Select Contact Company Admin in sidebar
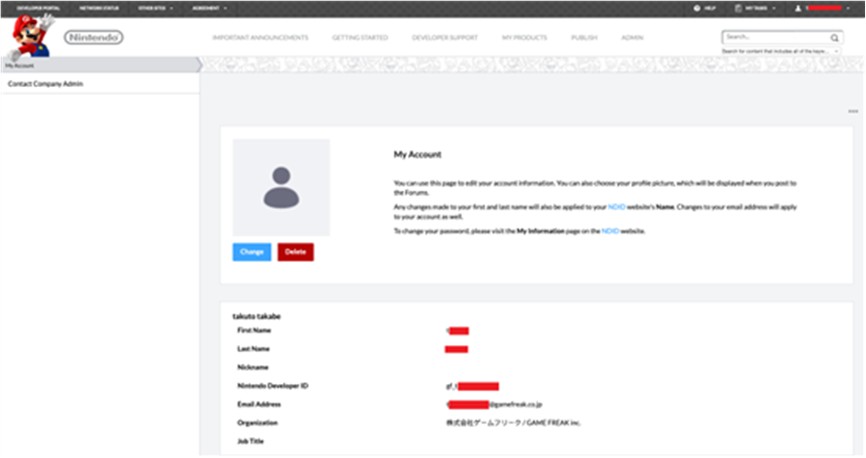This screenshot has width=866, height=458. coord(45,84)
